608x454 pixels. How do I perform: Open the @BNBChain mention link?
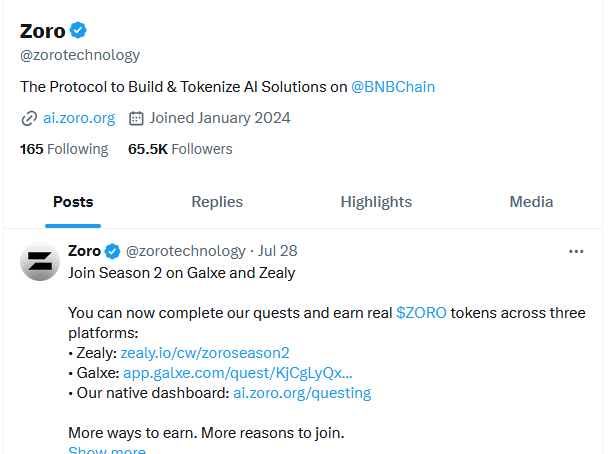point(393,87)
